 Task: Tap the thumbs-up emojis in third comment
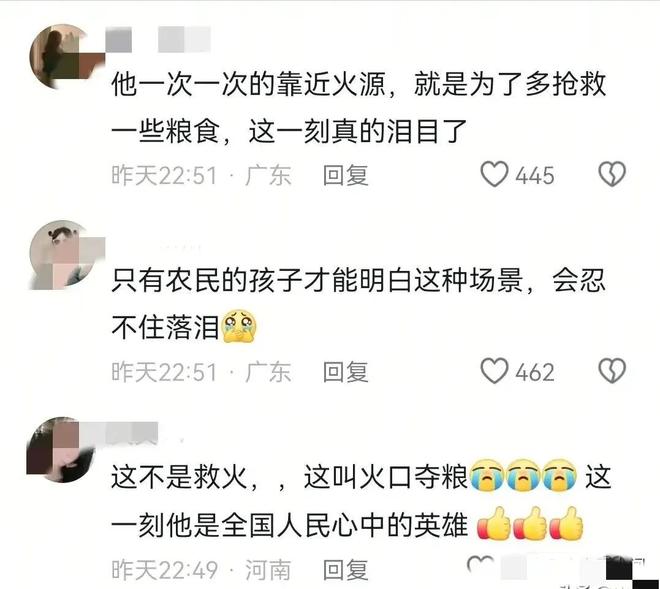tap(530, 524)
